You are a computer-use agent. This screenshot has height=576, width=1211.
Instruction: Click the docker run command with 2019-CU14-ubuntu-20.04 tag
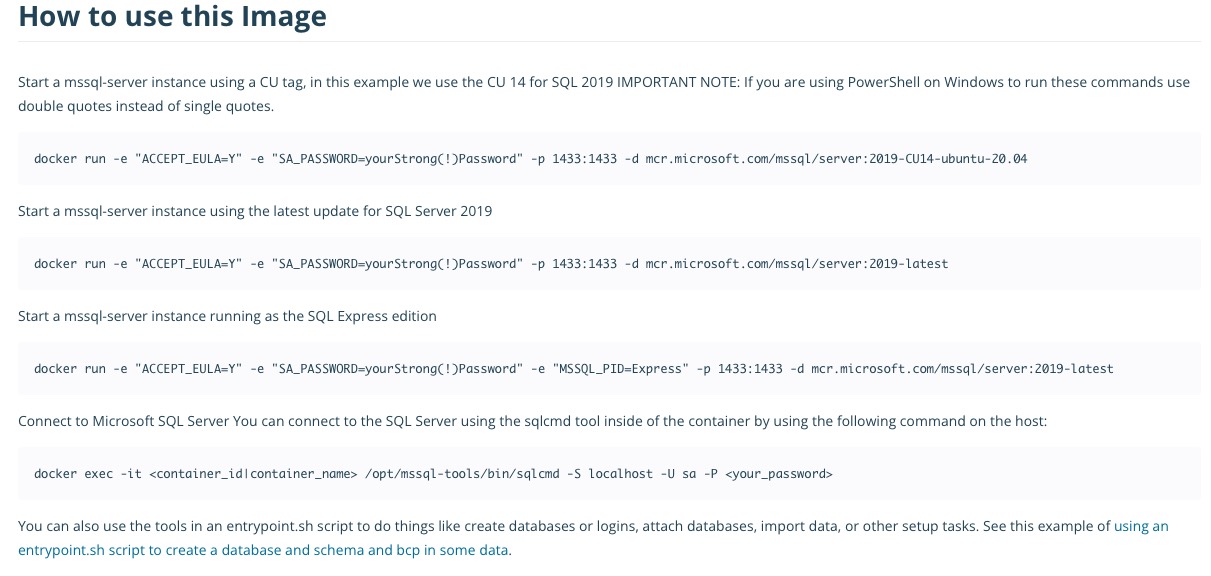tap(530, 159)
